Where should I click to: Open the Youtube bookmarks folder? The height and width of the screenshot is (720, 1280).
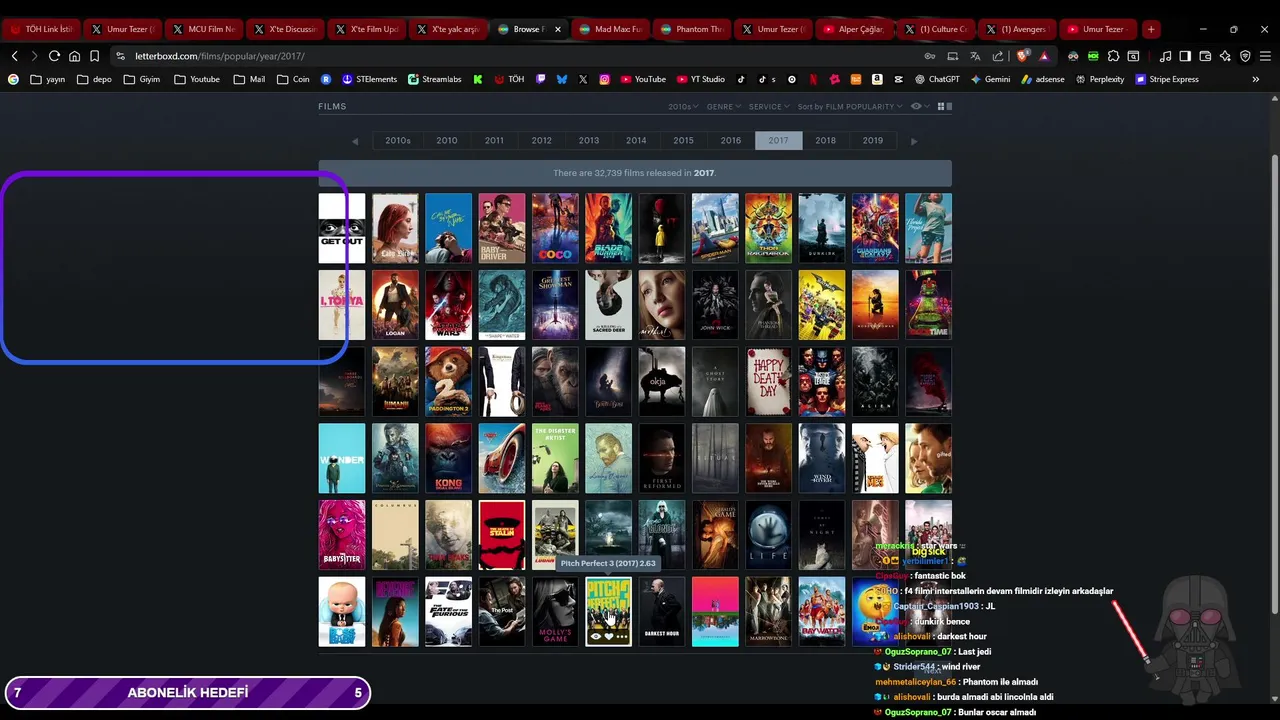(197, 79)
